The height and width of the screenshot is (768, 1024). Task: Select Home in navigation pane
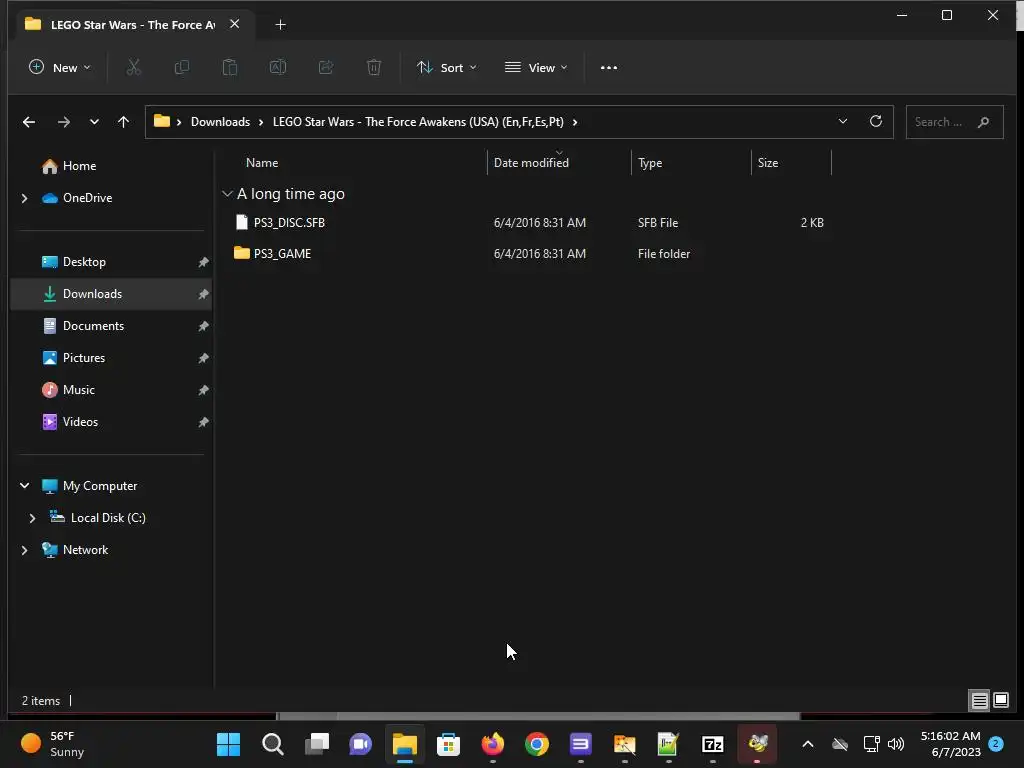point(111,166)
